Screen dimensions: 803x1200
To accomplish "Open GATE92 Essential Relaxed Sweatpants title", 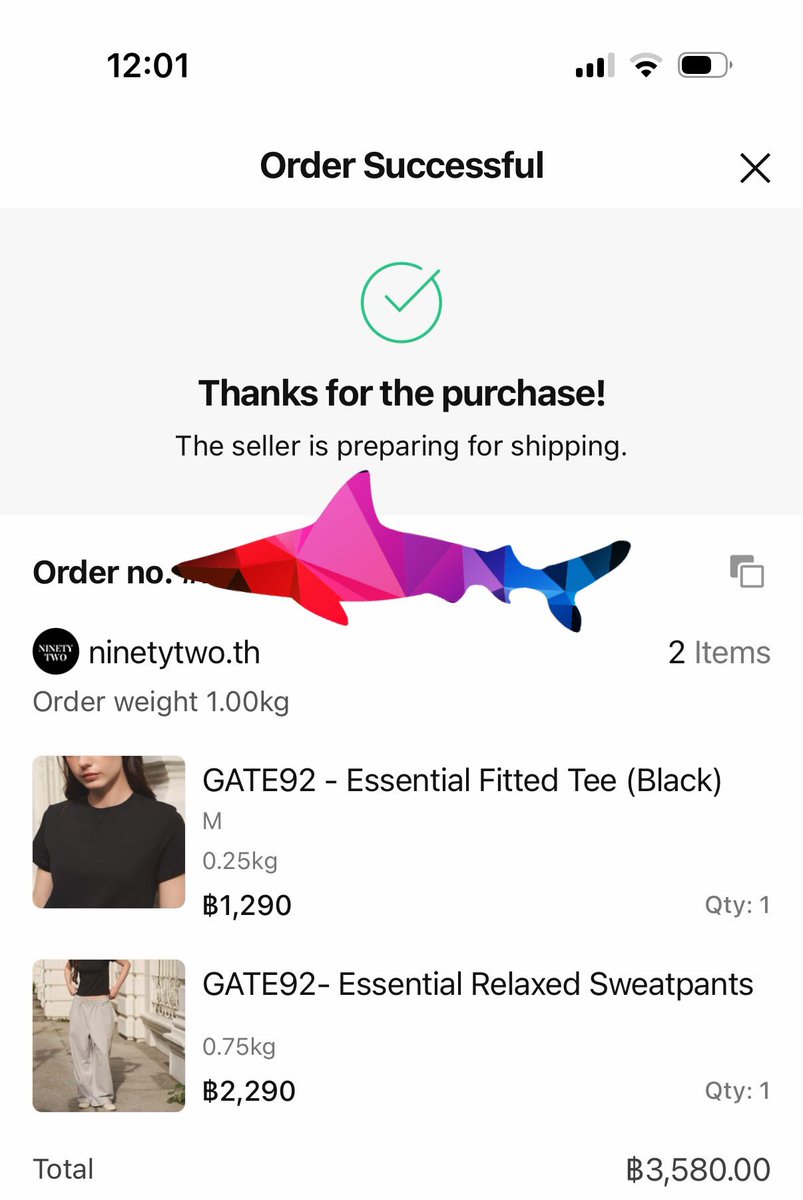I will 478,984.
